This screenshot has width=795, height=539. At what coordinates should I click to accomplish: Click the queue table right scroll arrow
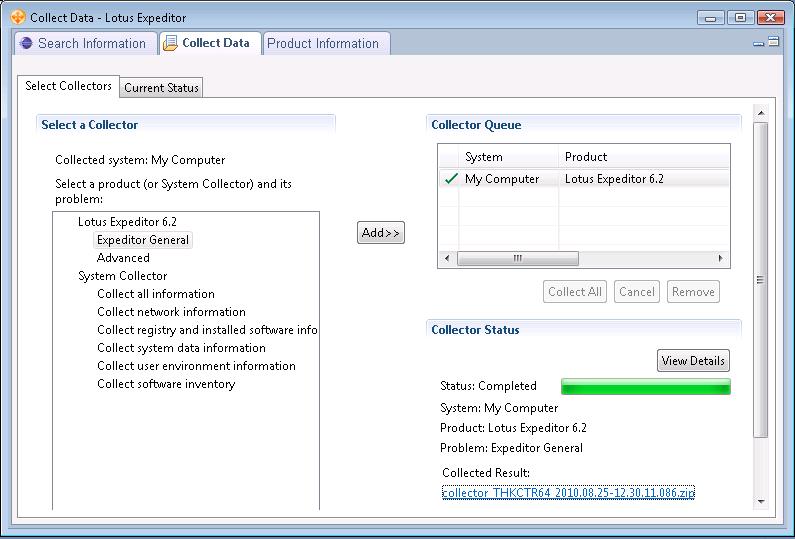click(x=720, y=258)
